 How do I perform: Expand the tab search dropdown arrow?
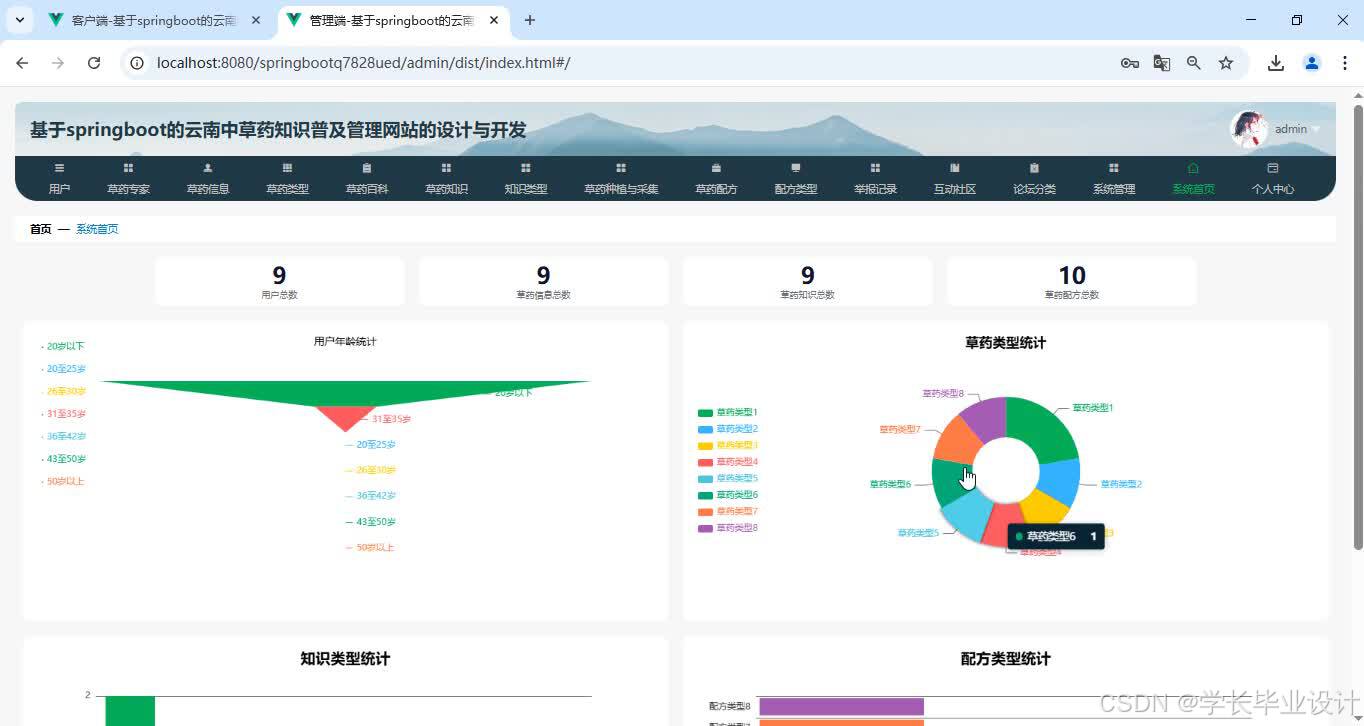click(19, 20)
